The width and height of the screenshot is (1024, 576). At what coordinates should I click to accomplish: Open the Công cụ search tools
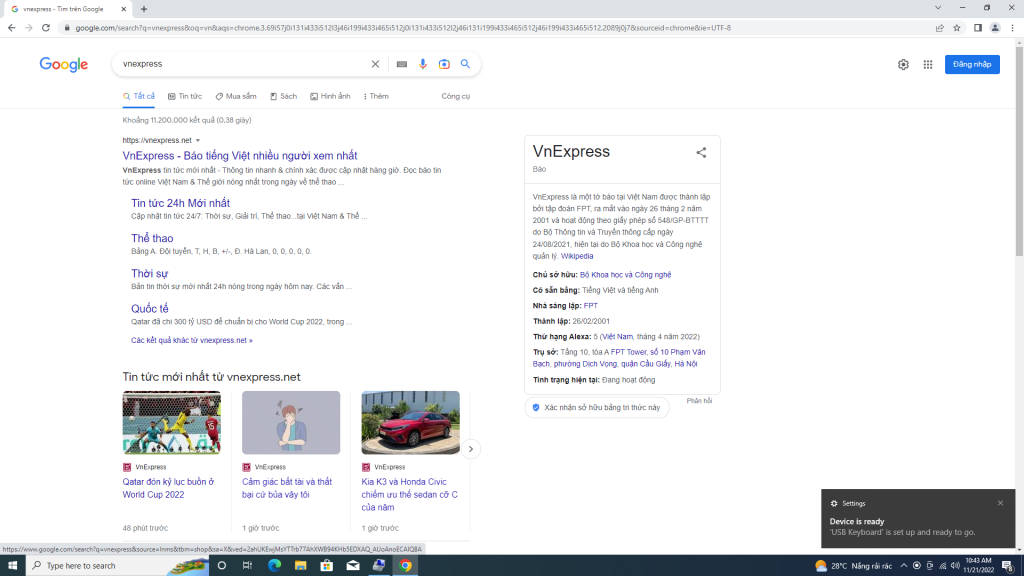click(x=456, y=96)
